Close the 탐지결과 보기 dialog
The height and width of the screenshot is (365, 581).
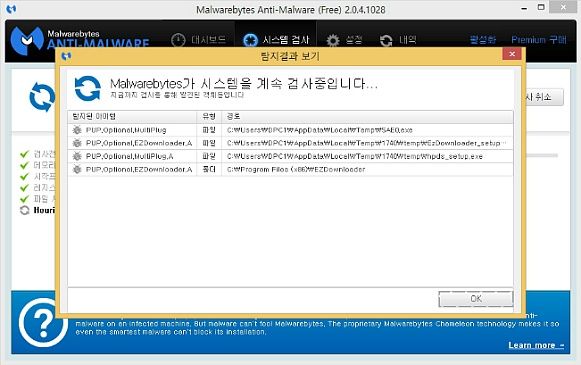click(512, 54)
